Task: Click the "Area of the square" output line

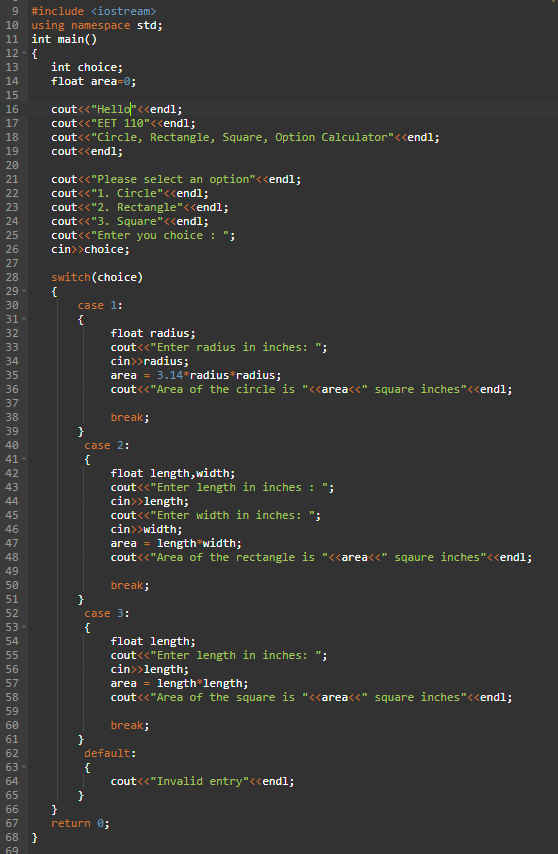Action: tap(311, 698)
